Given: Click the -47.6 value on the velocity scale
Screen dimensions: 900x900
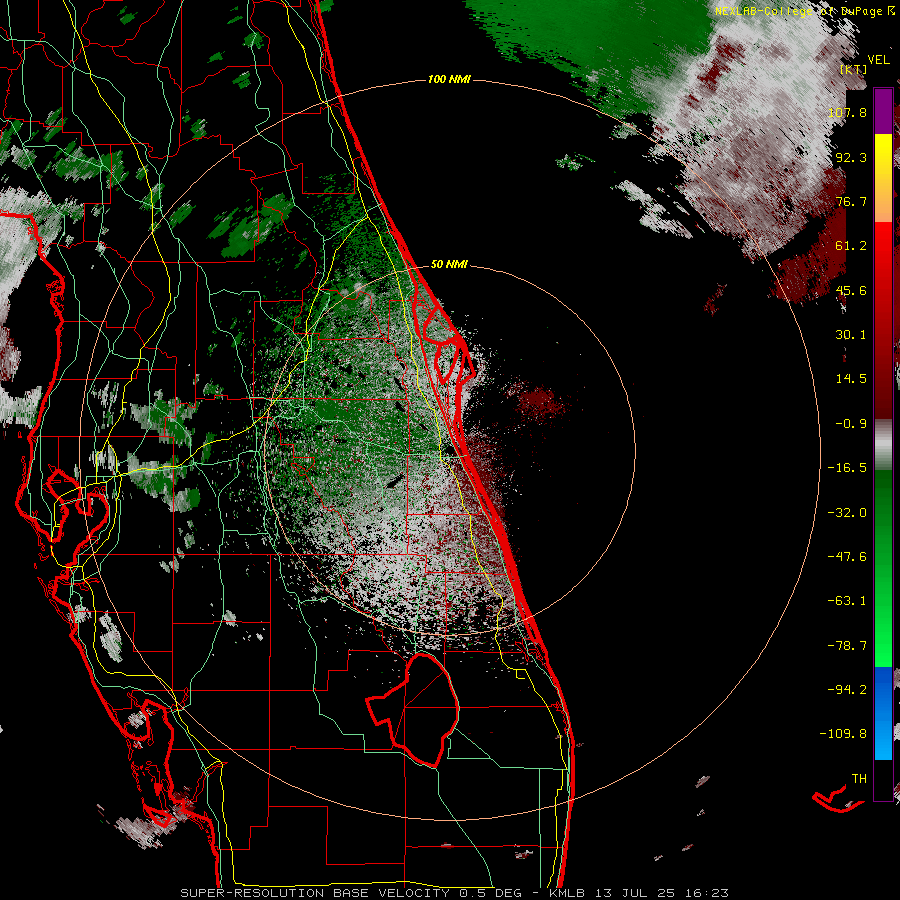Looking at the screenshot, I should (847, 557).
